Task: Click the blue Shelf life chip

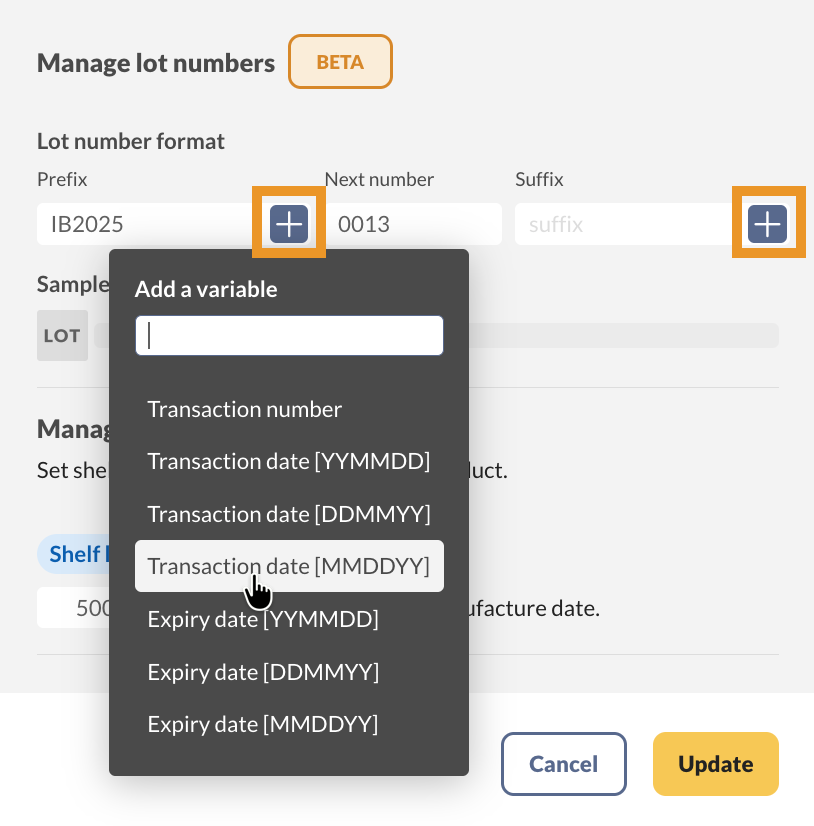Action: (x=80, y=553)
